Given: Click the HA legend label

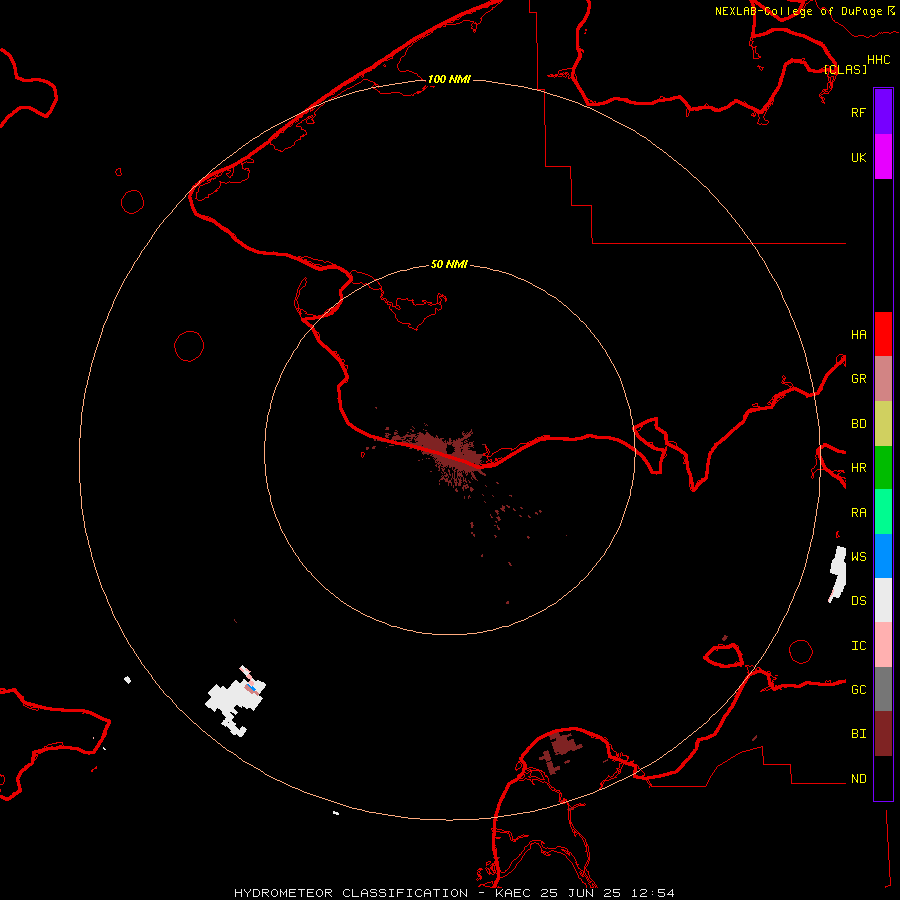Looking at the screenshot, I should pos(858,334).
